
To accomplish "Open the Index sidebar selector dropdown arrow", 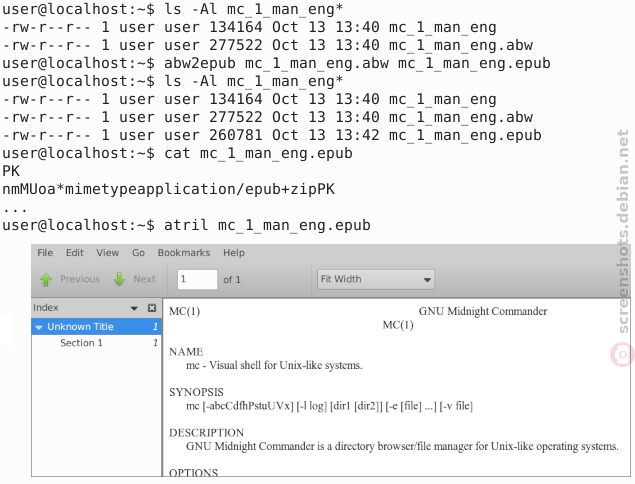I will (134, 309).
